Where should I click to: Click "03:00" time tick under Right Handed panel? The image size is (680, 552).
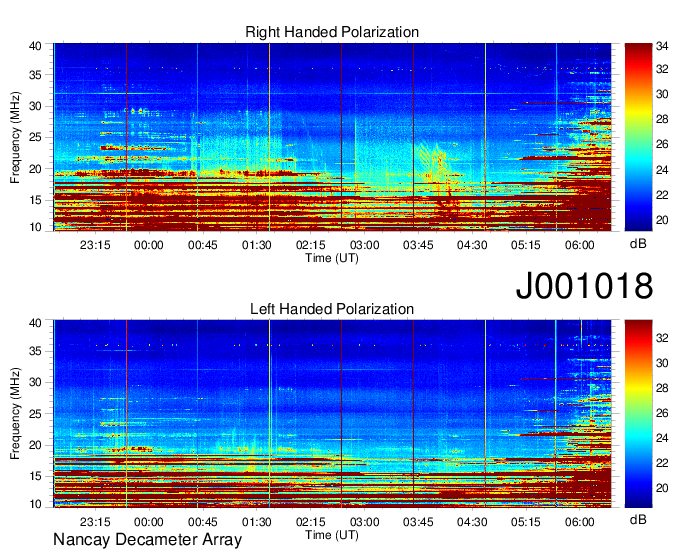365,245
